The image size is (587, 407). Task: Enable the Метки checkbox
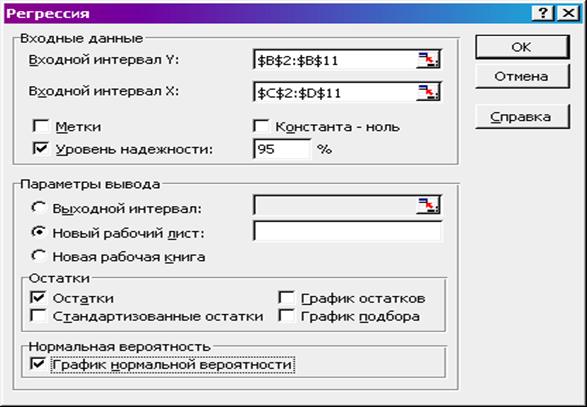tap(40, 126)
